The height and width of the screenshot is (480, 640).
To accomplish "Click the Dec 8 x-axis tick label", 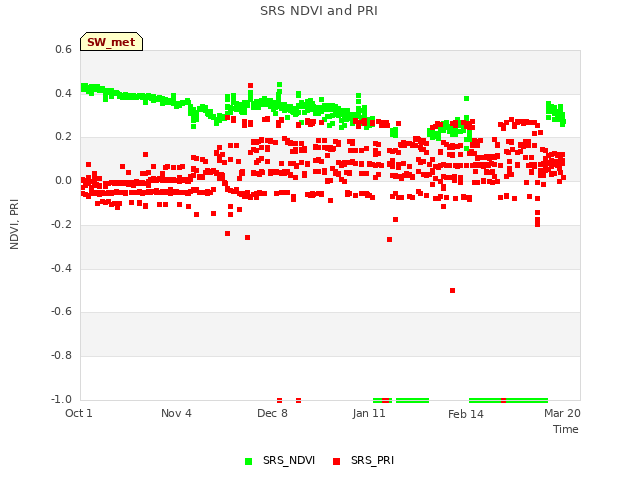I will (272, 413).
